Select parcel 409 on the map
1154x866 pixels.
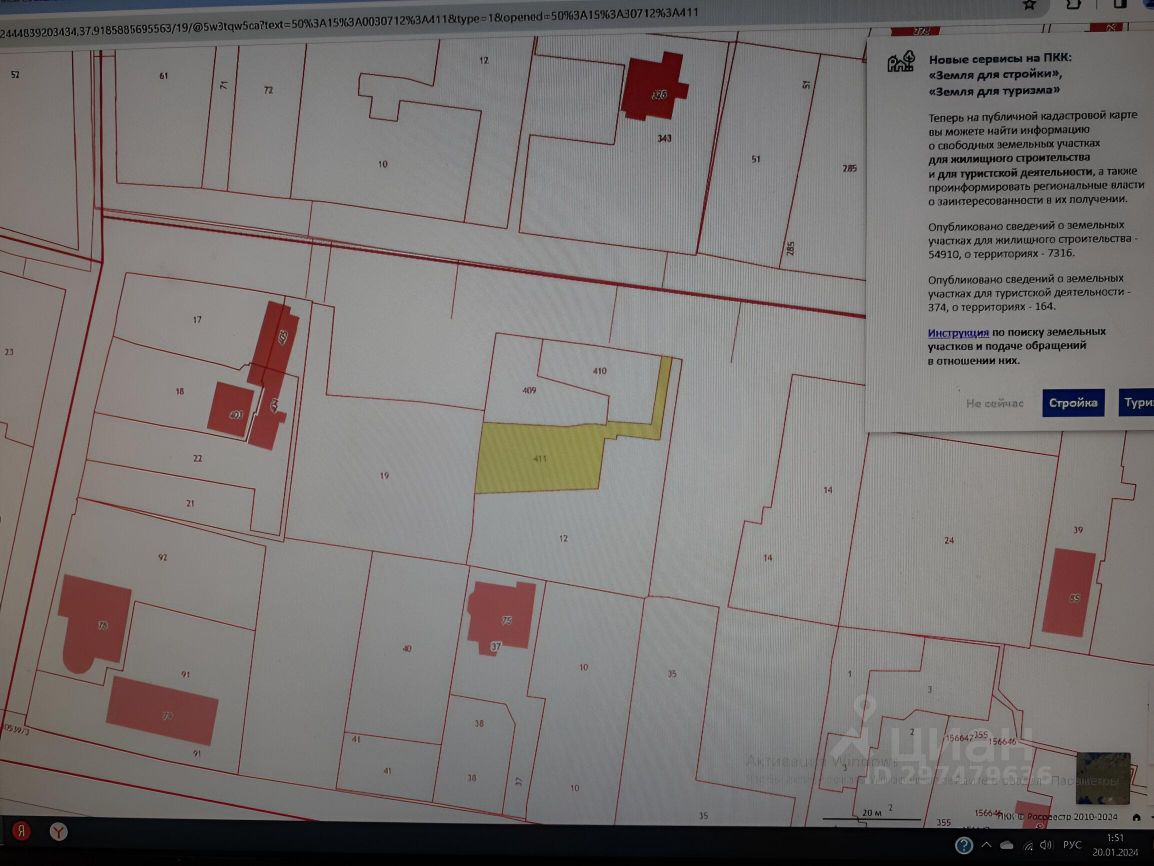tap(529, 390)
